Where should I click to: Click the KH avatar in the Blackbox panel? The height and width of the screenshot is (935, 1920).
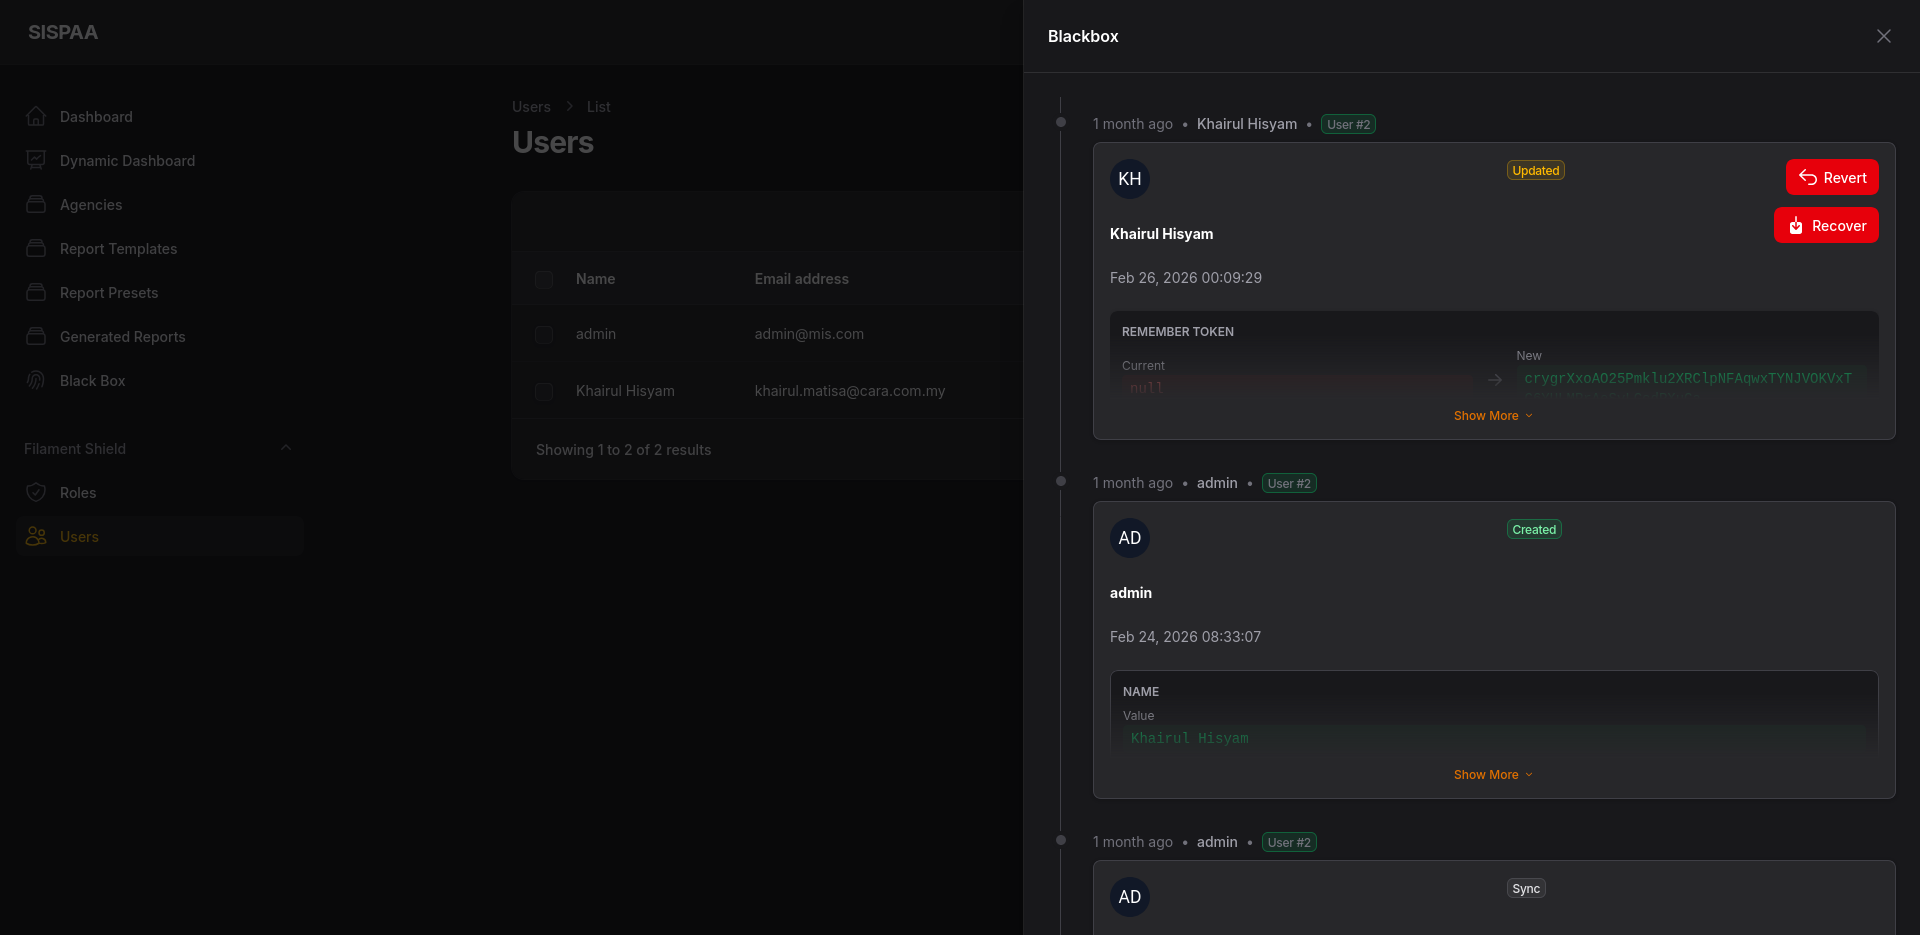tap(1130, 178)
